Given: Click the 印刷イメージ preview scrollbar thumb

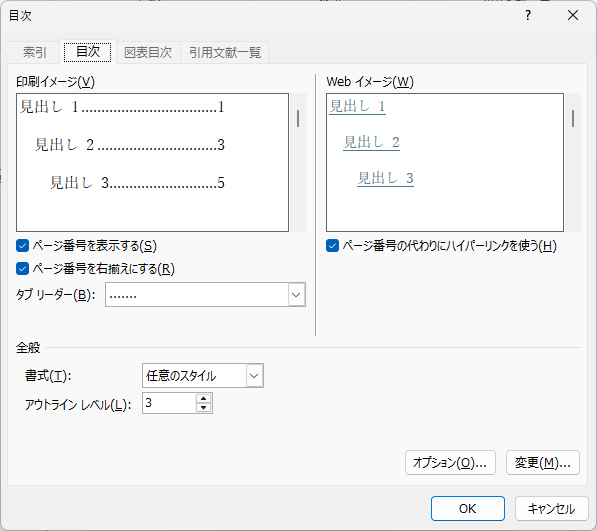Looking at the screenshot, I should [298, 119].
